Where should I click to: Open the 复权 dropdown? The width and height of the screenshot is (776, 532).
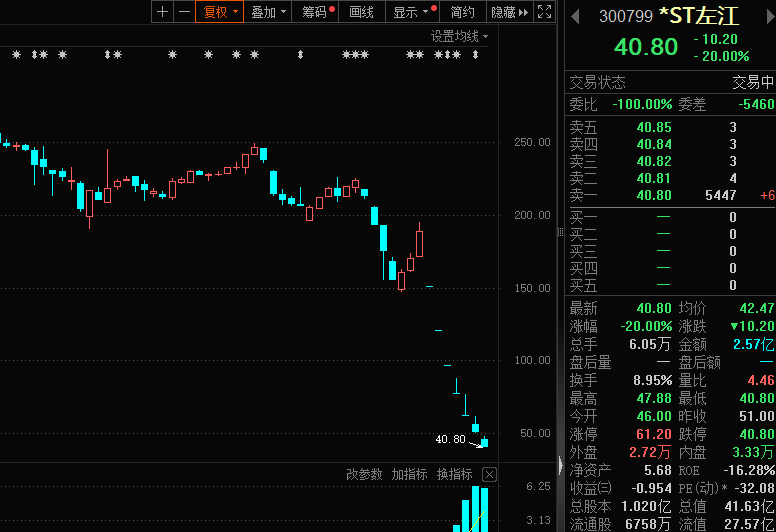[x=220, y=11]
